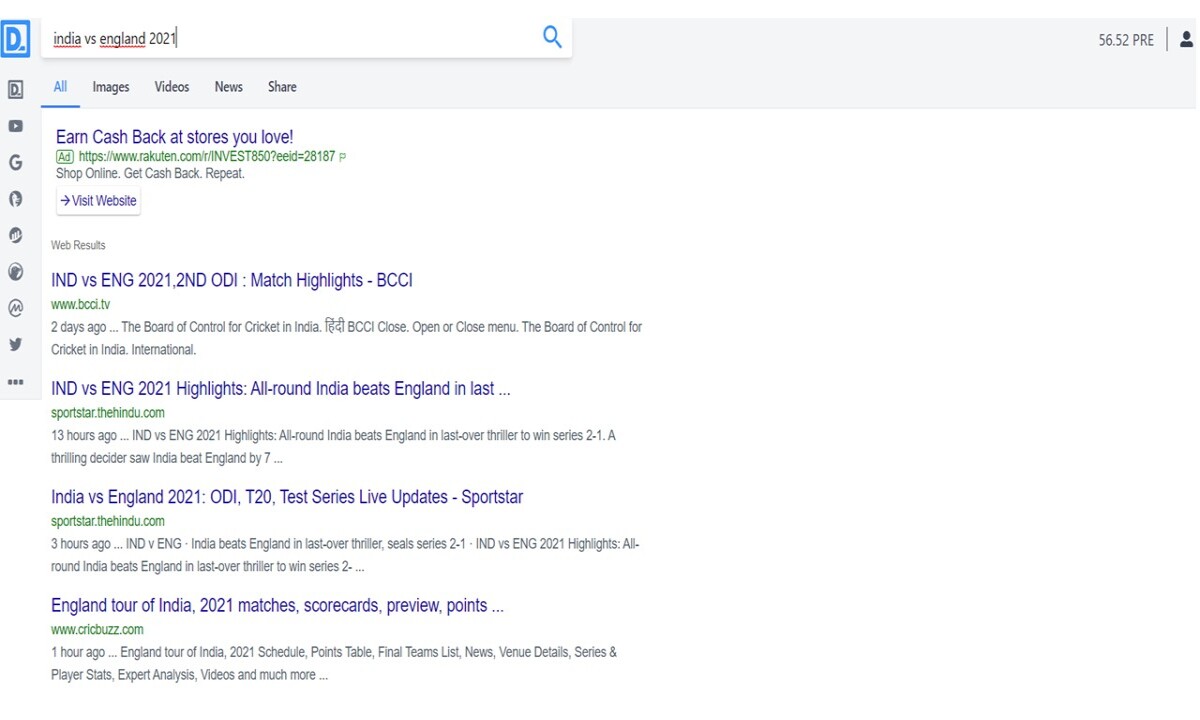Image resolution: width=1200 pixels, height=720 pixels.
Task: Switch to the Images tab
Action: click(x=111, y=87)
